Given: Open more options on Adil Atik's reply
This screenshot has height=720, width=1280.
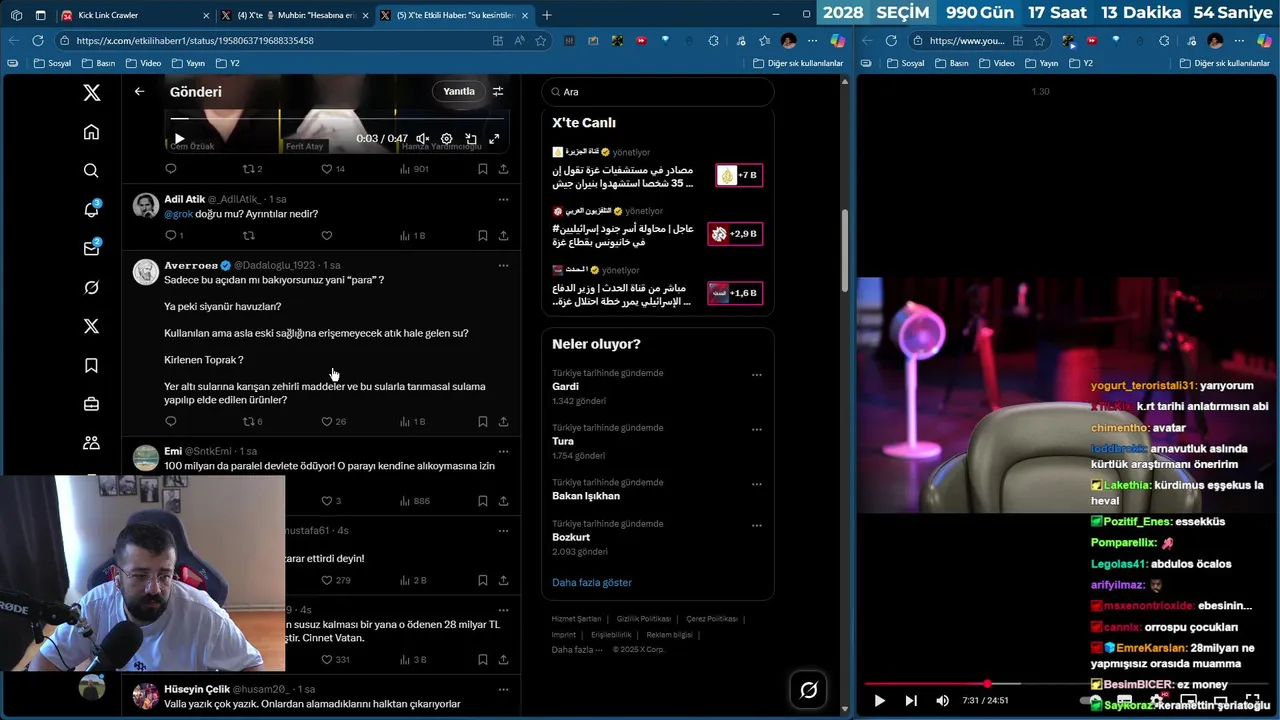Looking at the screenshot, I should coord(503,199).
